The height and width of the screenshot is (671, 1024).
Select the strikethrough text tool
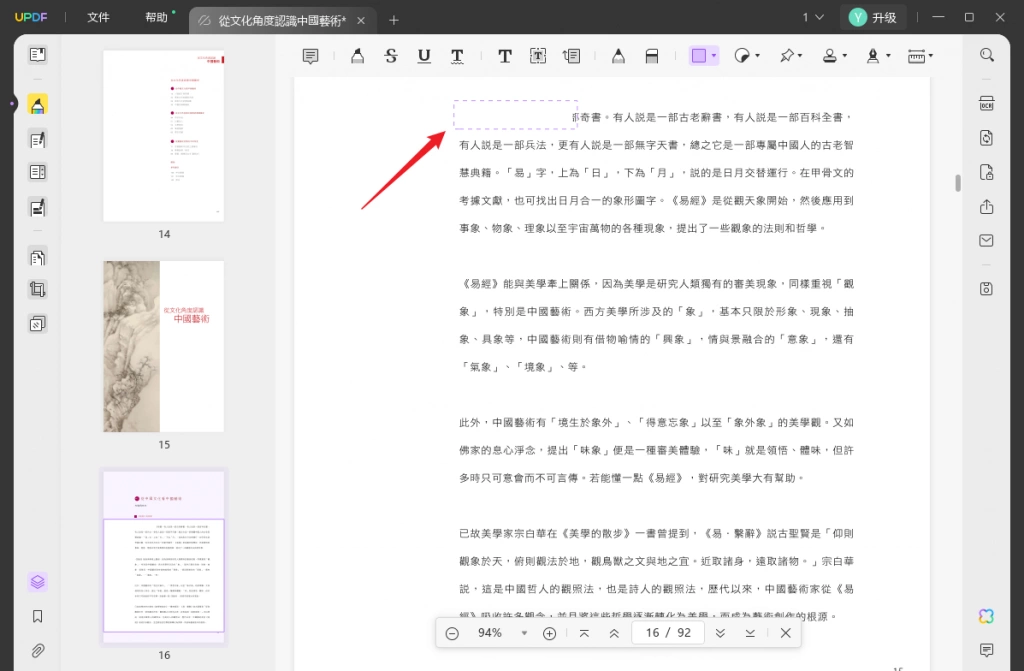coord(391,56)
